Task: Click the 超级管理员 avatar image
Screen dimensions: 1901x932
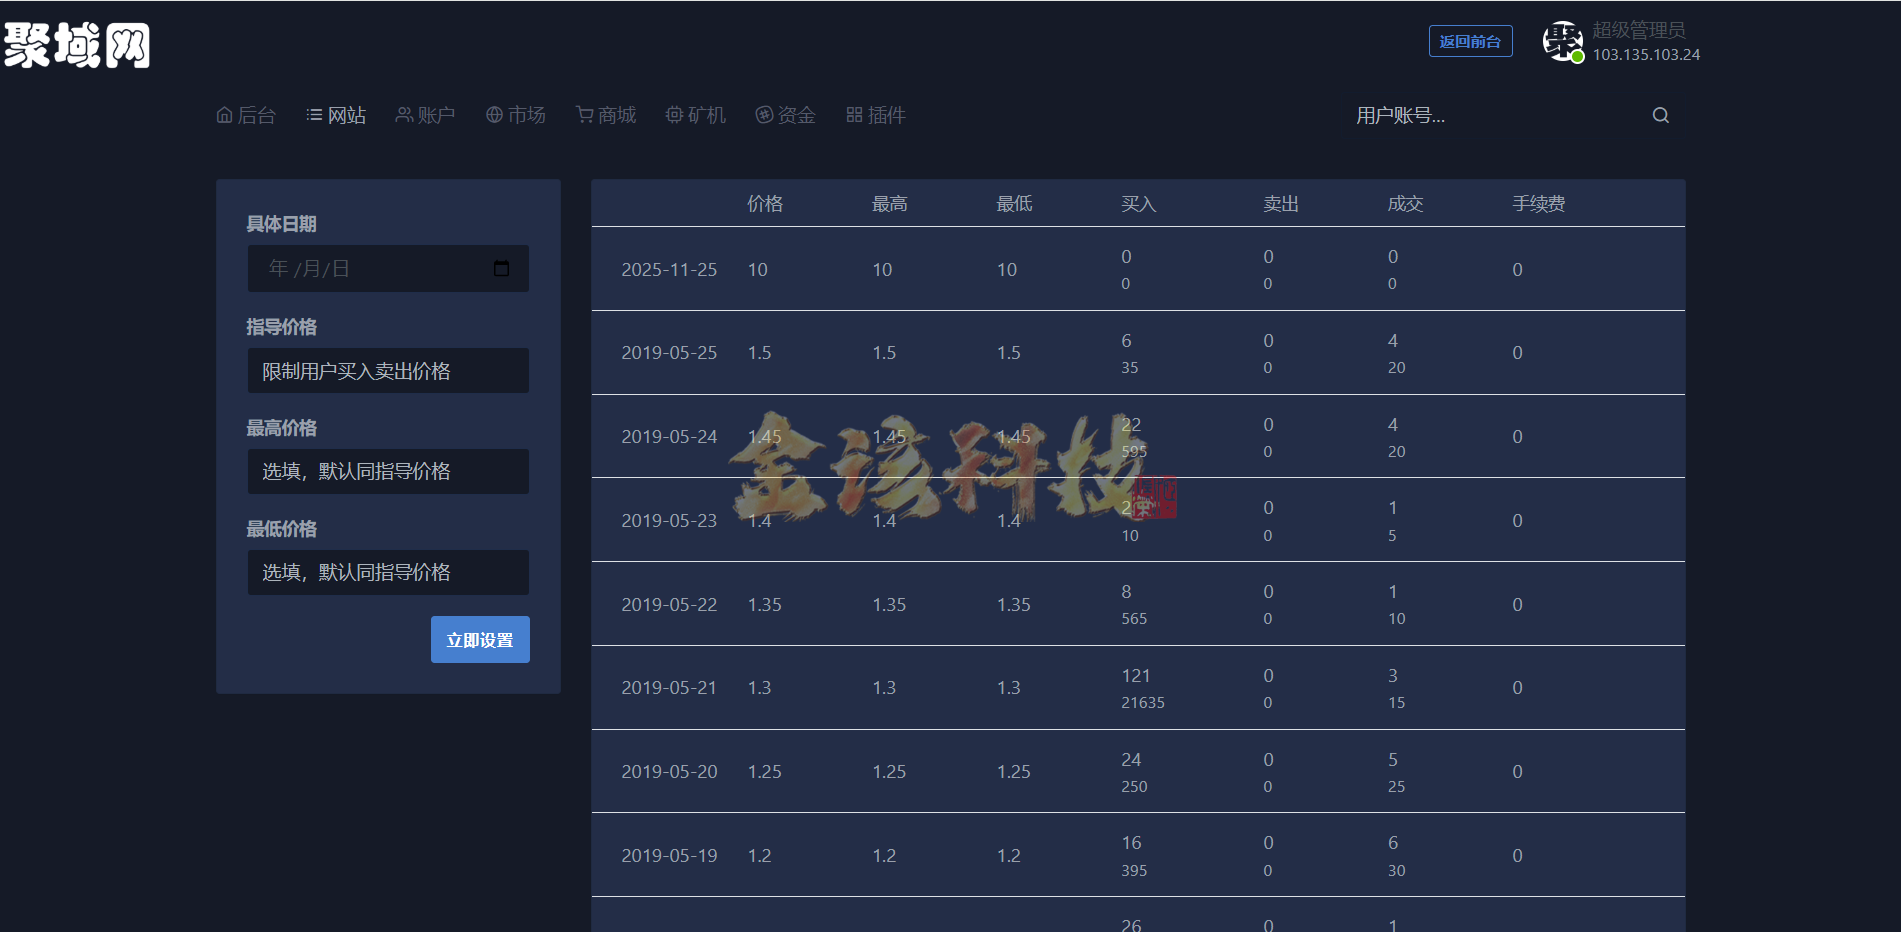Action: [1563, 41]
